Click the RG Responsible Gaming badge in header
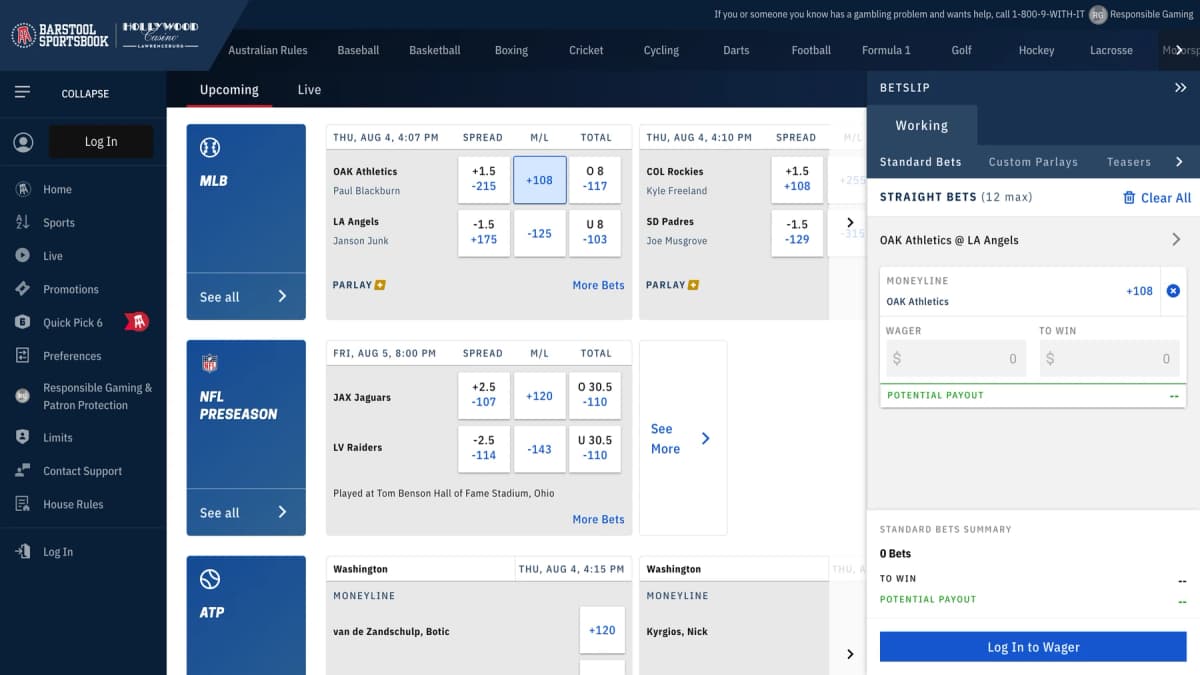 [1099, 14]
